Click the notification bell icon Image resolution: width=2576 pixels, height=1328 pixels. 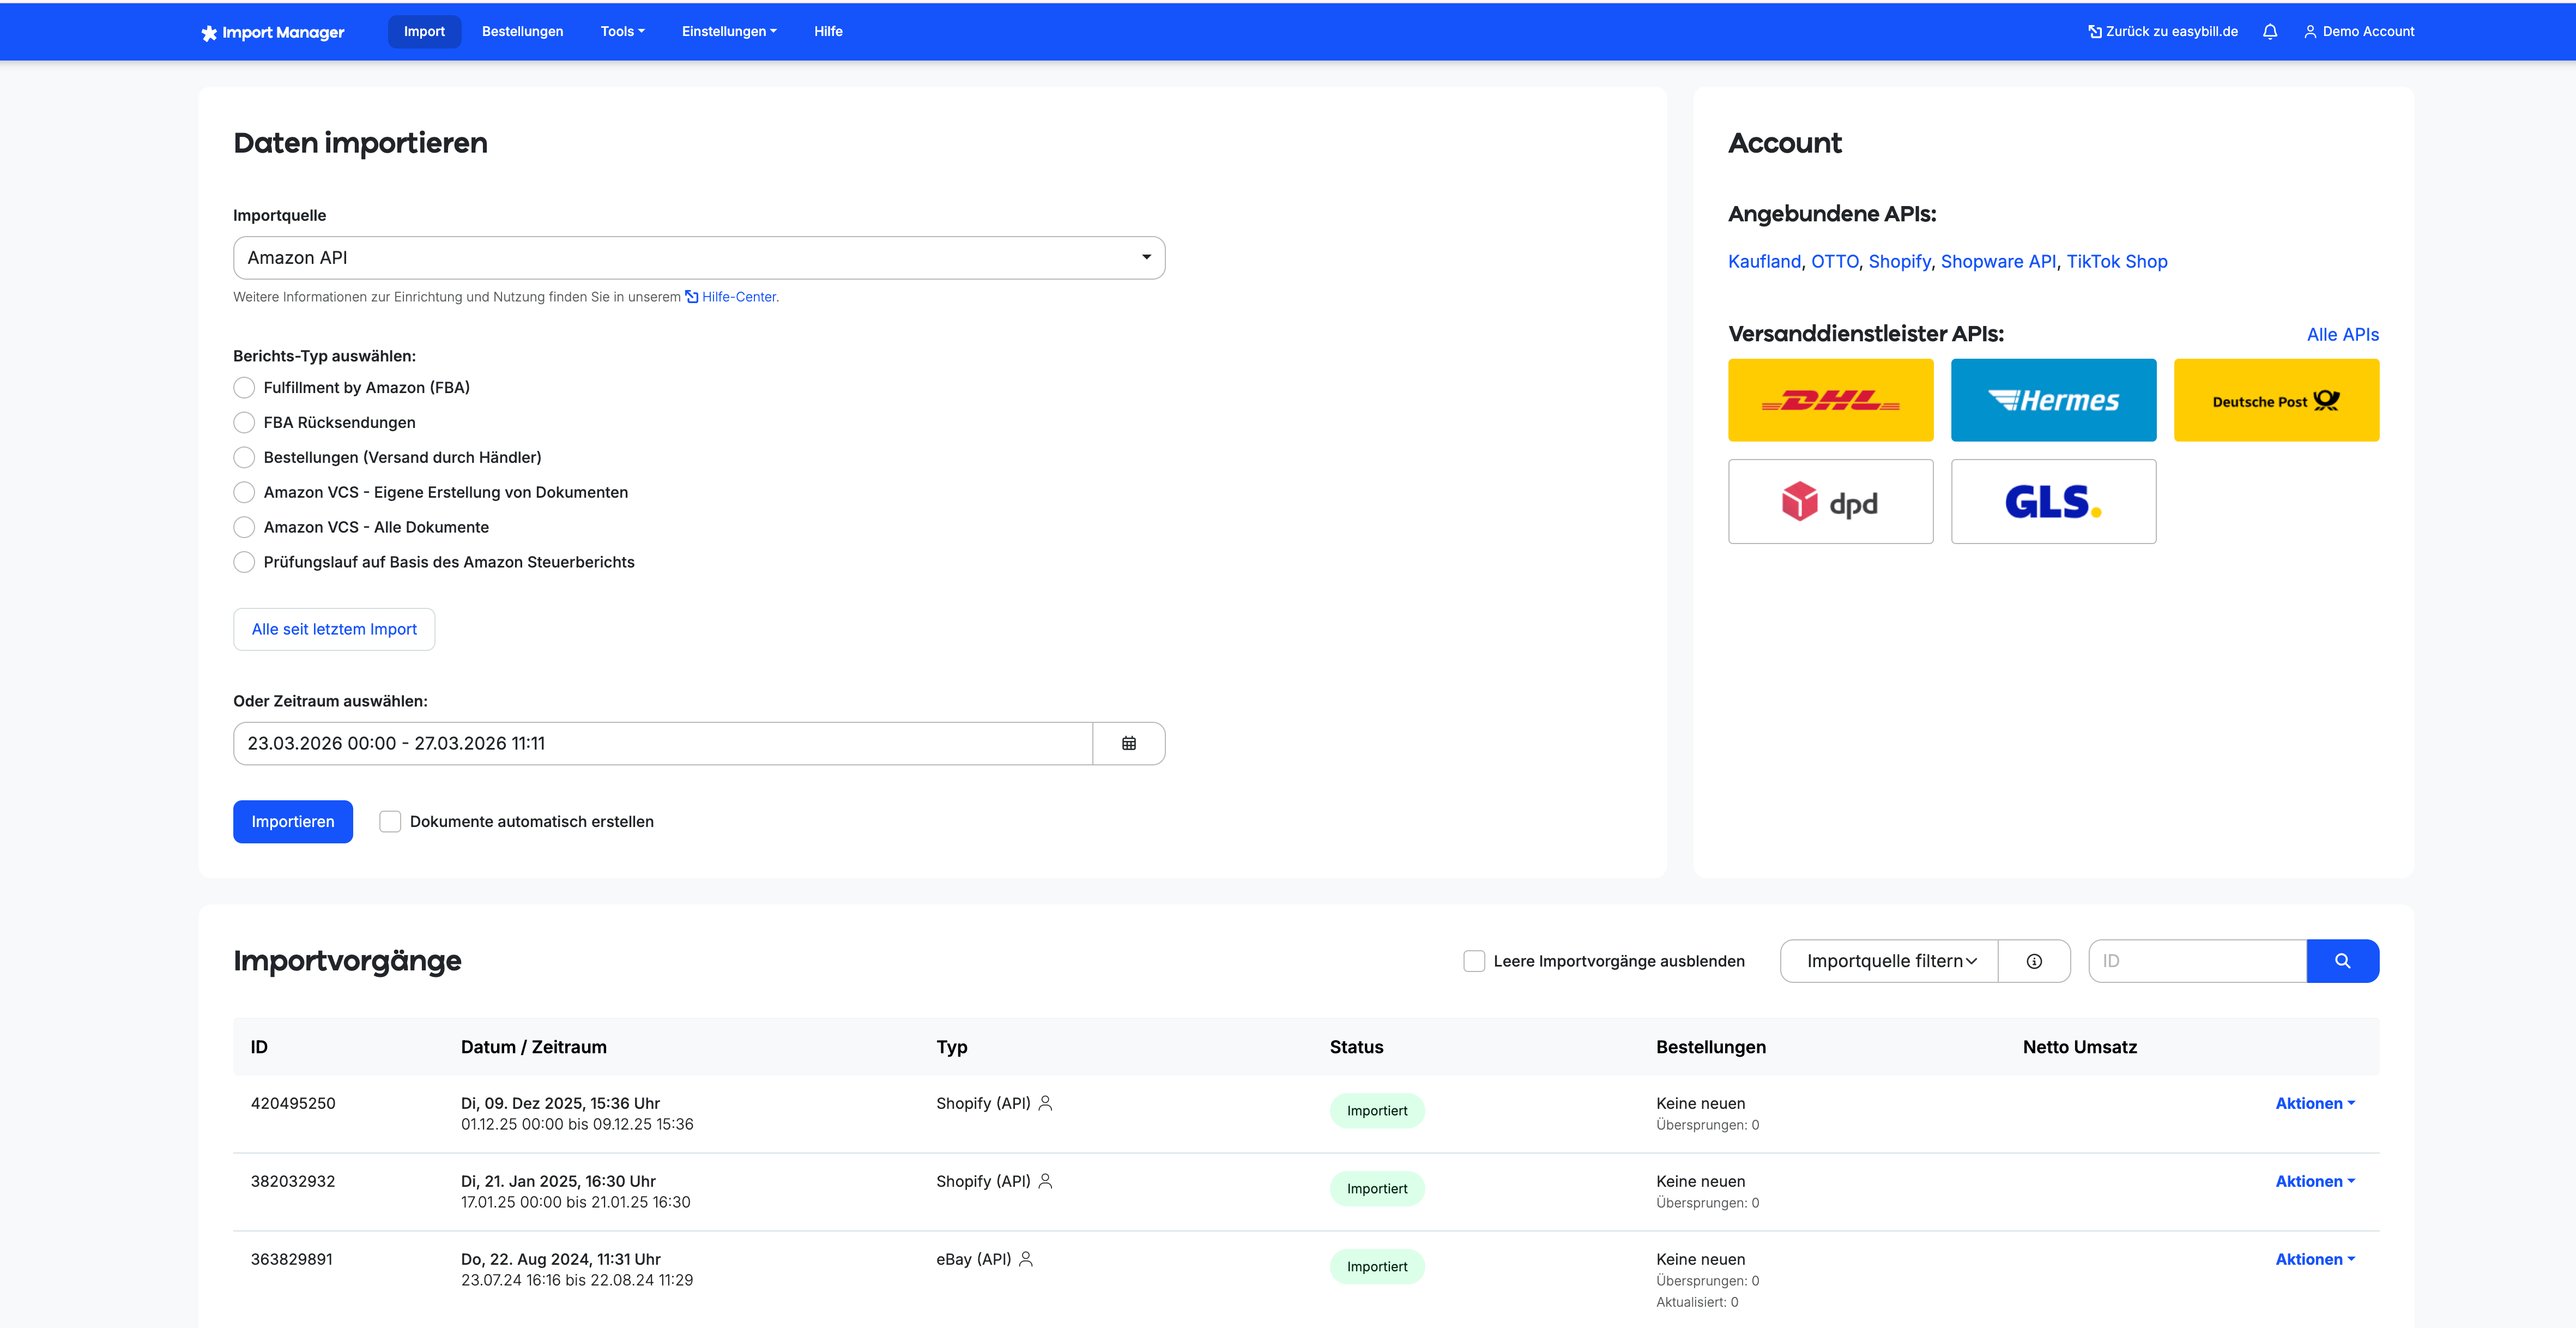(x=2269, y=32)
